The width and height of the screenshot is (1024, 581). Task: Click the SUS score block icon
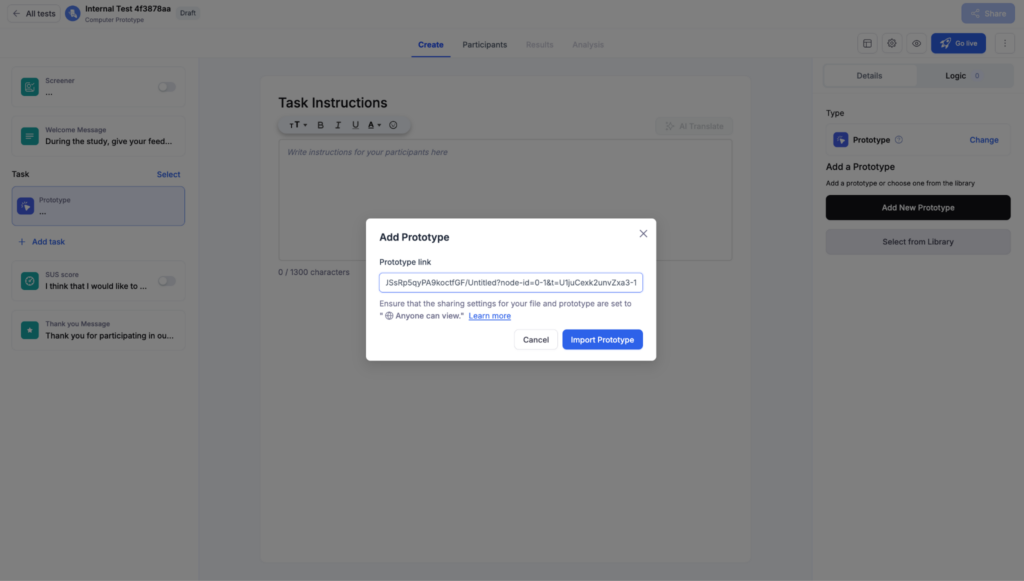click(x=29, y=281)
